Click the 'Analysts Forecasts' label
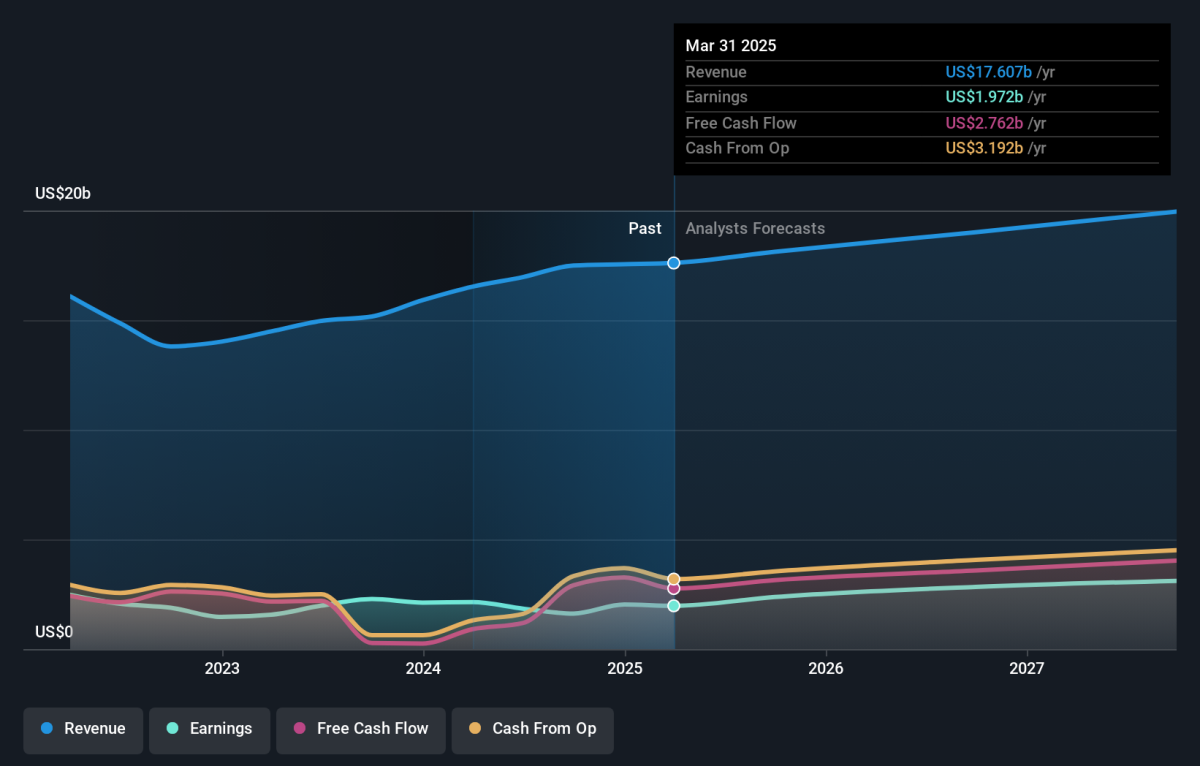This screenshot has height=766, width=1200. coord(755,229)
